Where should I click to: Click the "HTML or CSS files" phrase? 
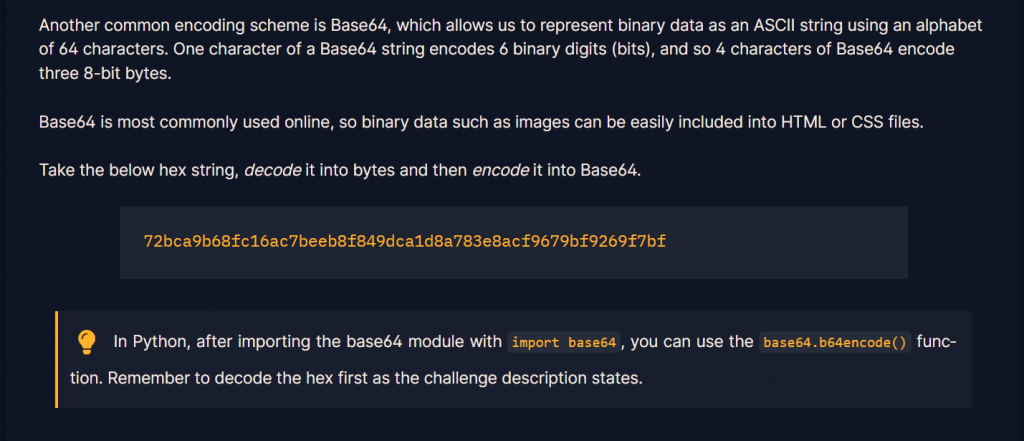(852, 122)
